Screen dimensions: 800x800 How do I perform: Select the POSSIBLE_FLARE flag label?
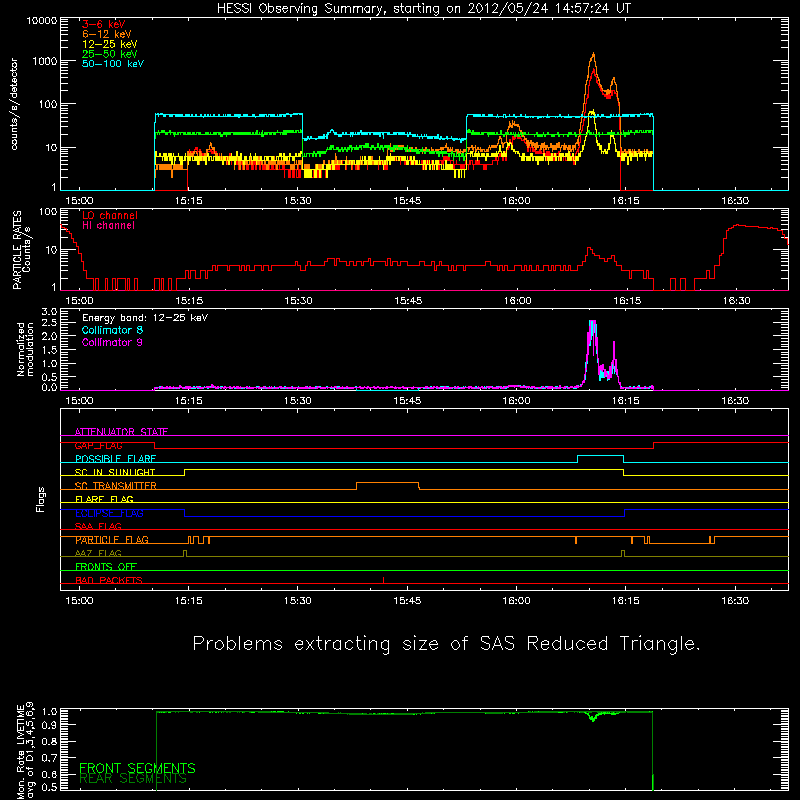pos(115,459)
